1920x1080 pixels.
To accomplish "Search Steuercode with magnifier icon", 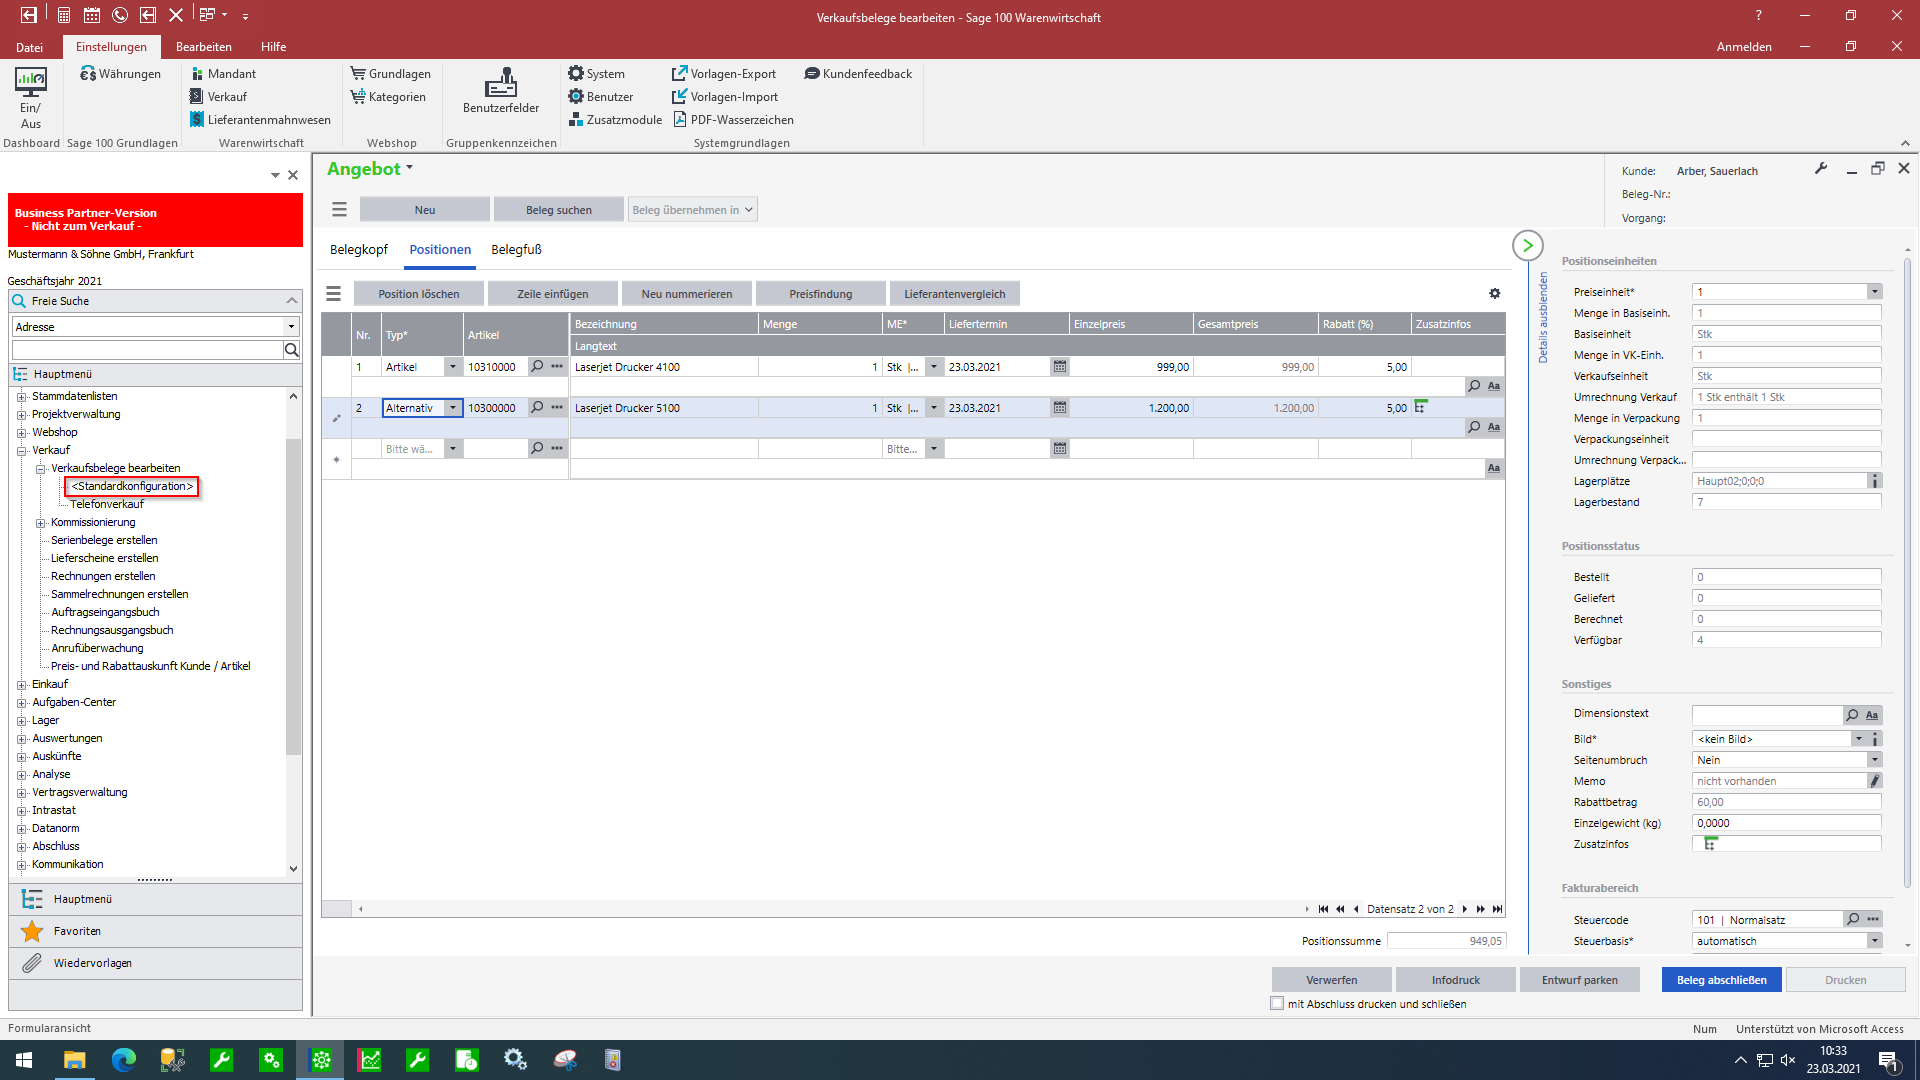I will tap(1853, 920).
